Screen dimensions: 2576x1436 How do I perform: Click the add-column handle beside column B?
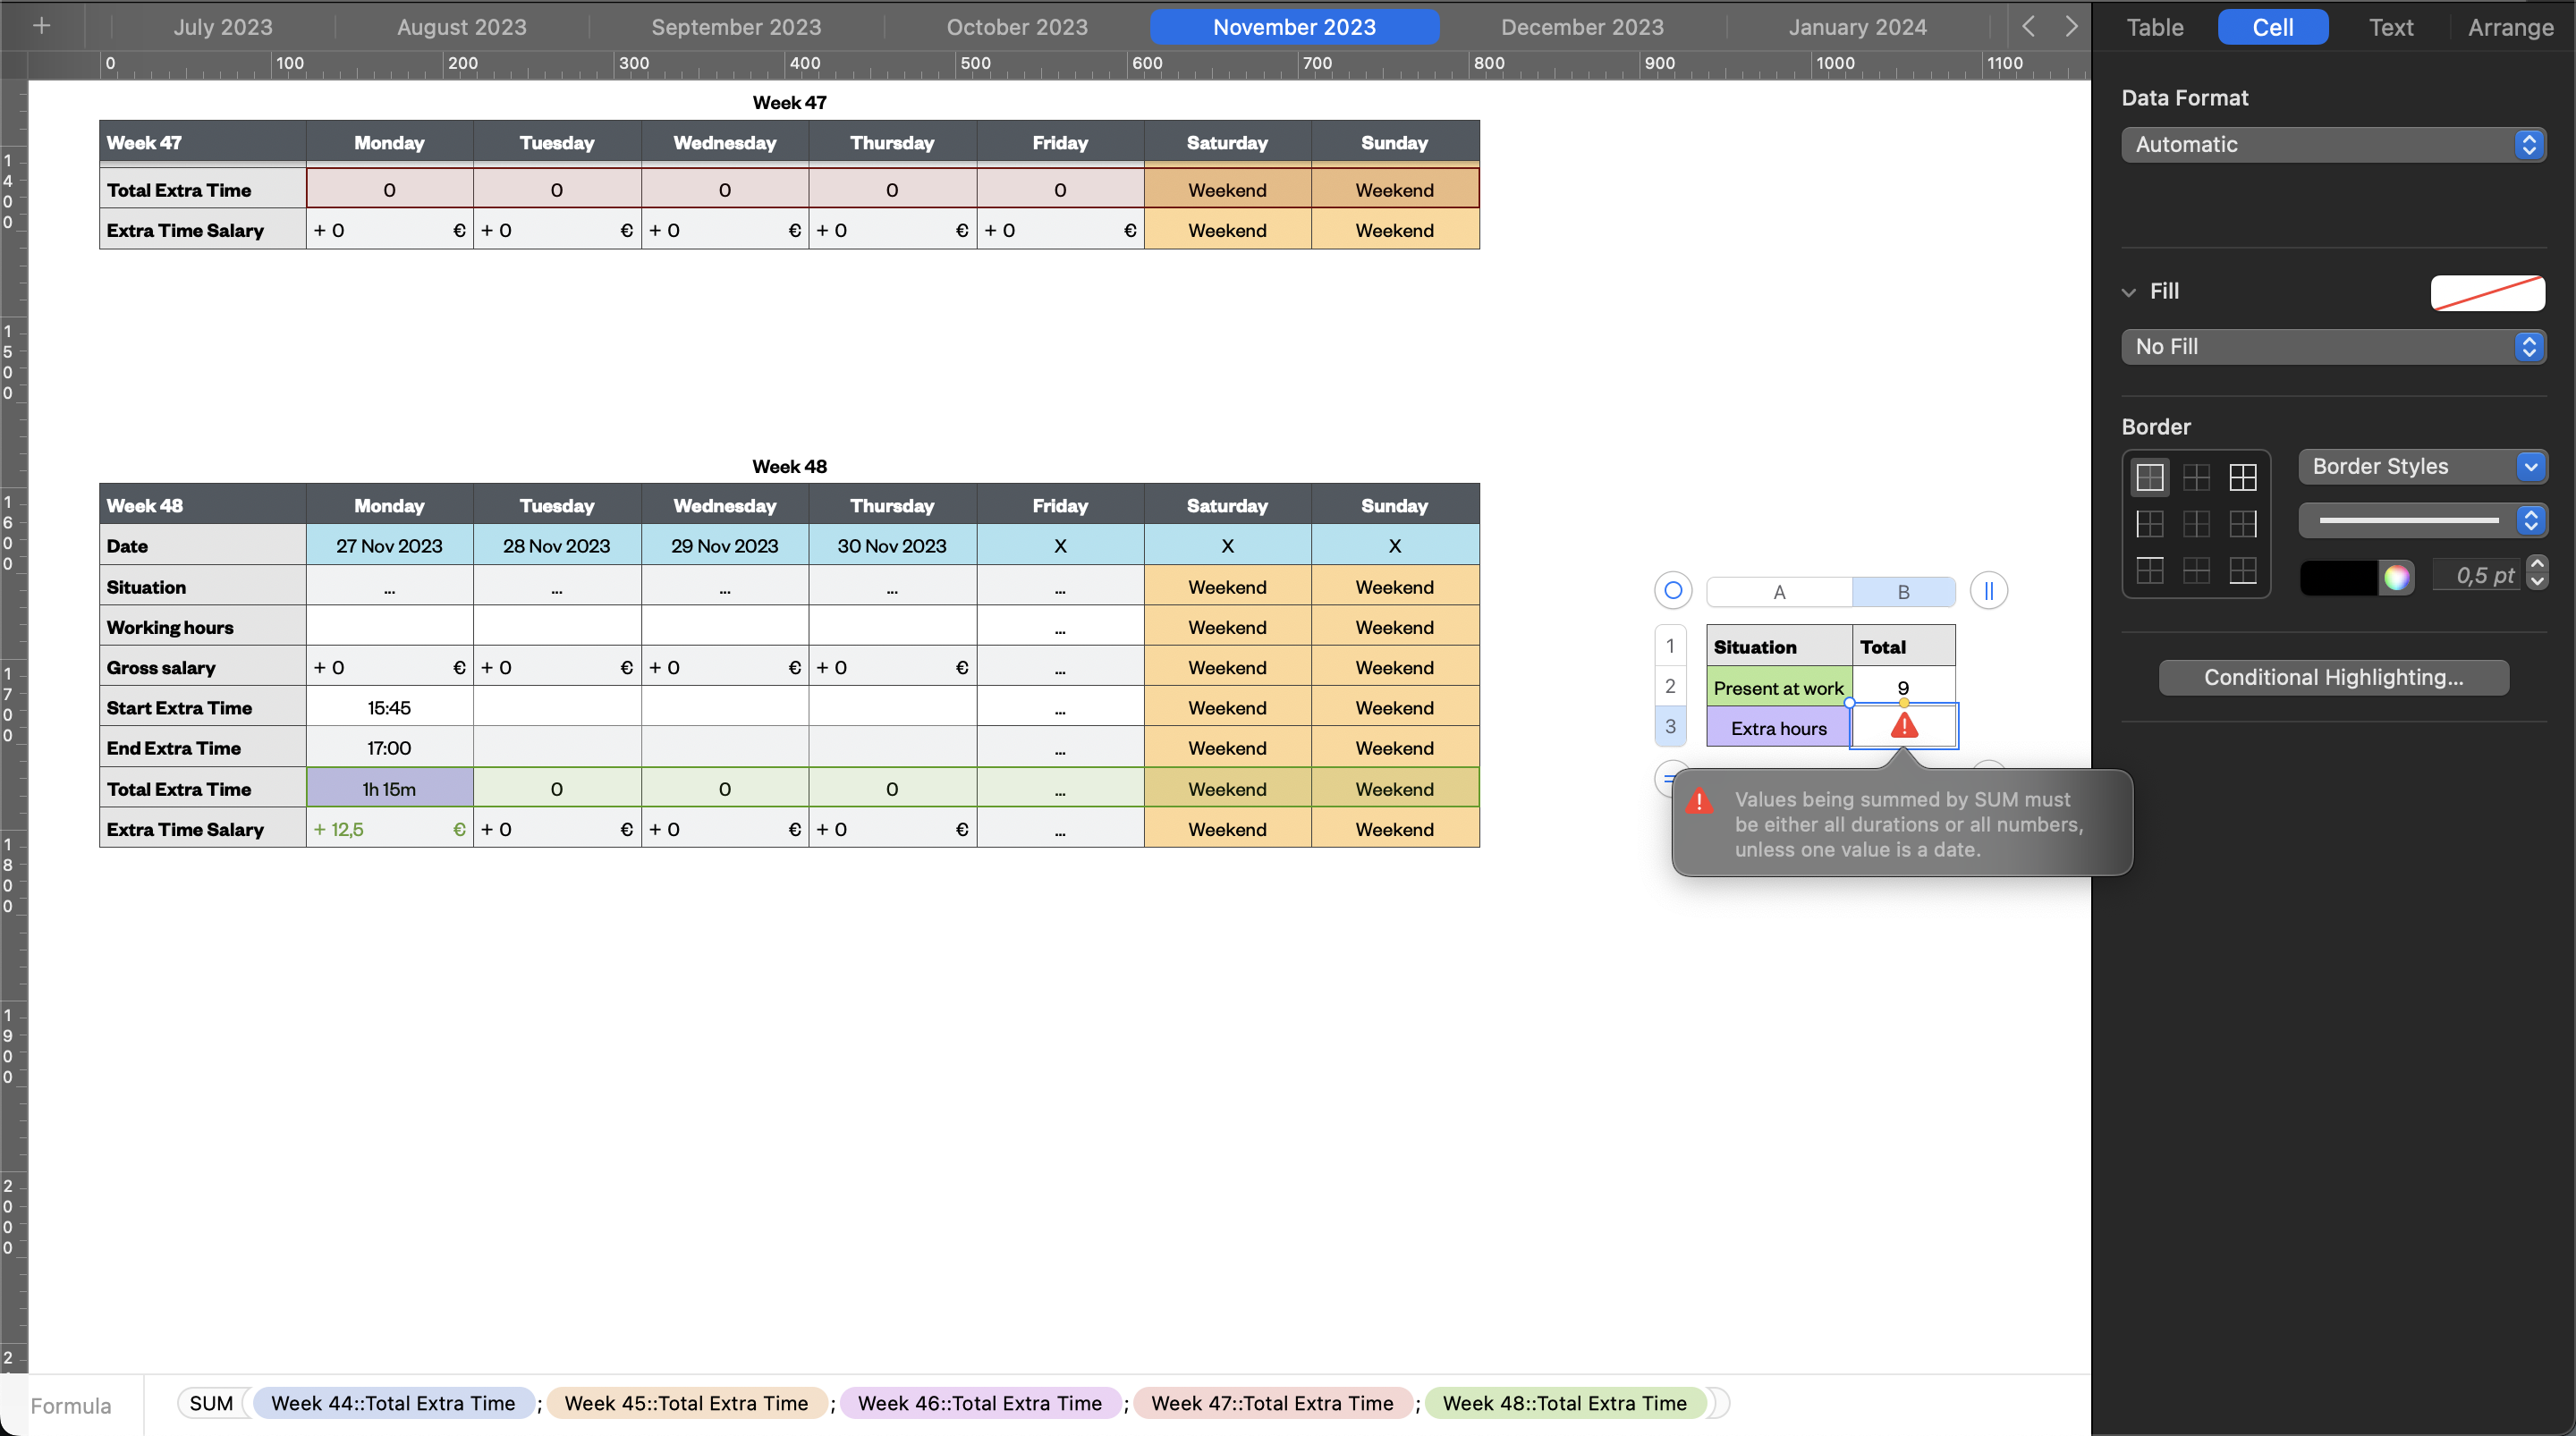point(1988,590)
